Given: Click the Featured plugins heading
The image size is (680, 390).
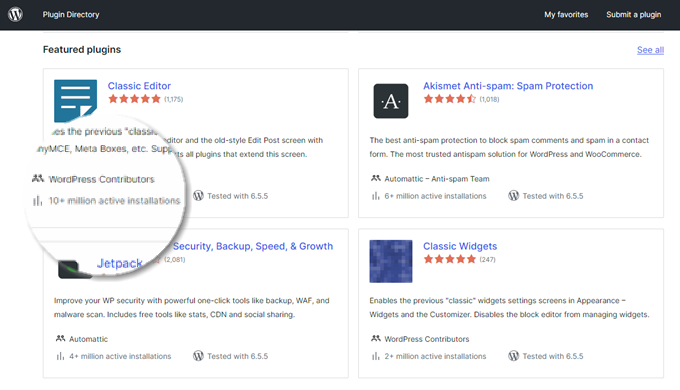Looking at the screenshot, I should 82,49.
